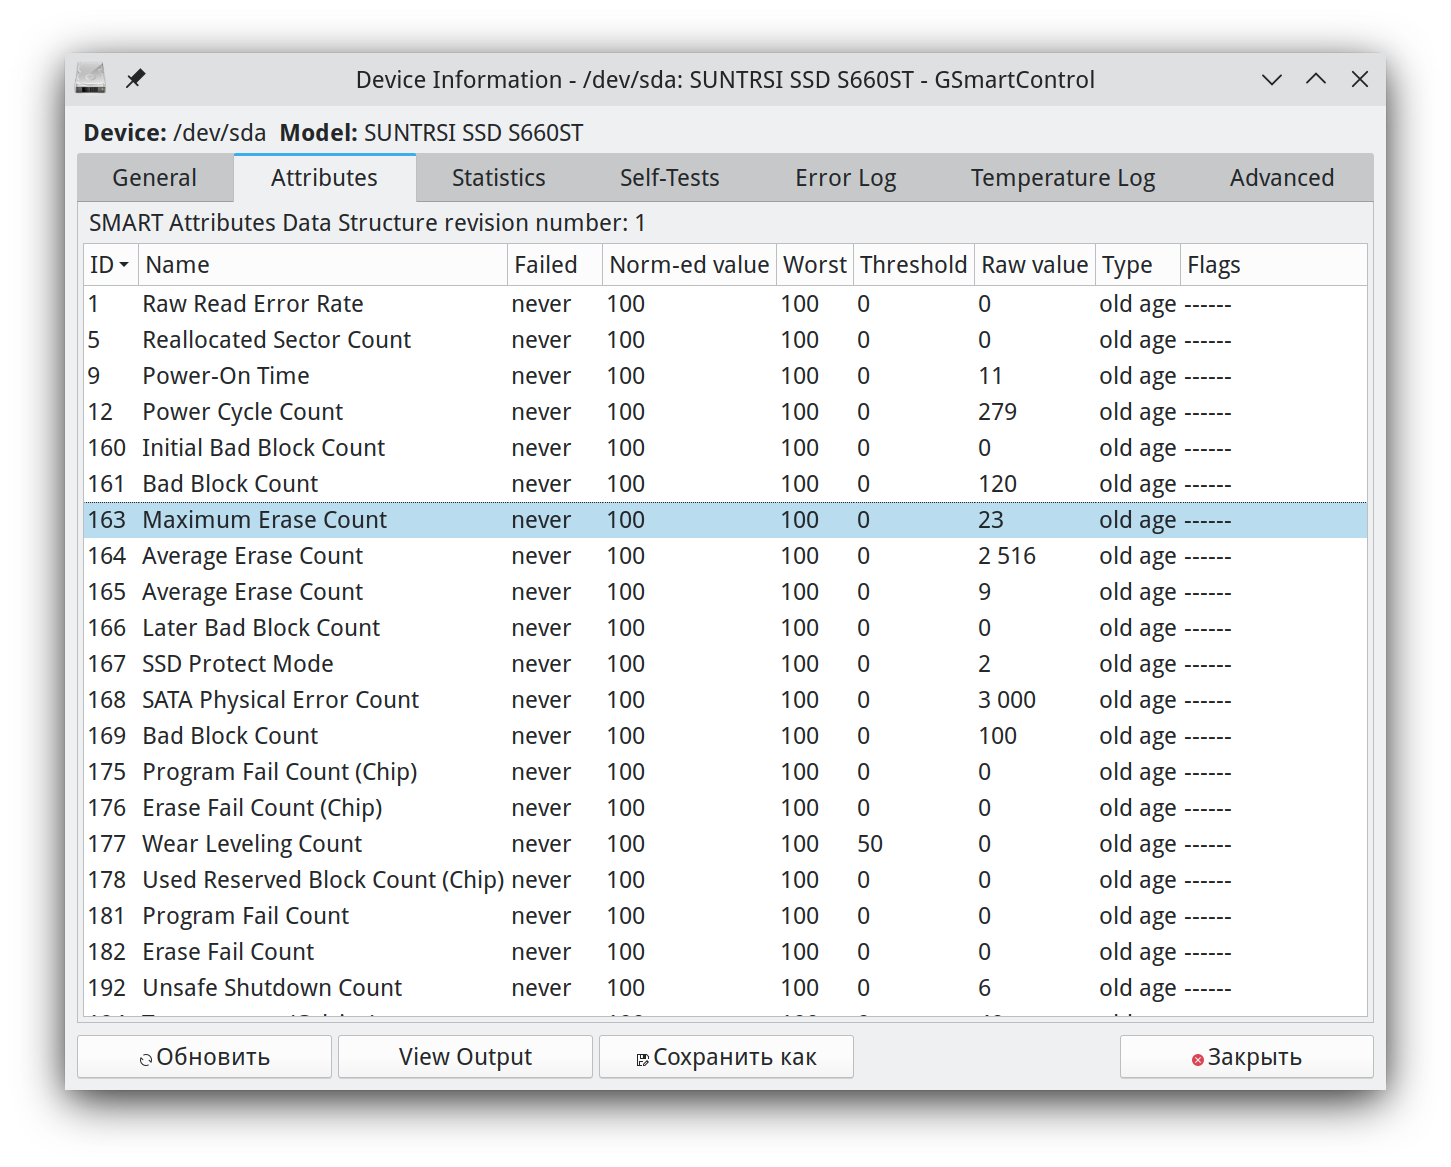The width and height of the screenshot is (1451, 1167).
Task: Switch to the General tab
Action: coord(155,178)
